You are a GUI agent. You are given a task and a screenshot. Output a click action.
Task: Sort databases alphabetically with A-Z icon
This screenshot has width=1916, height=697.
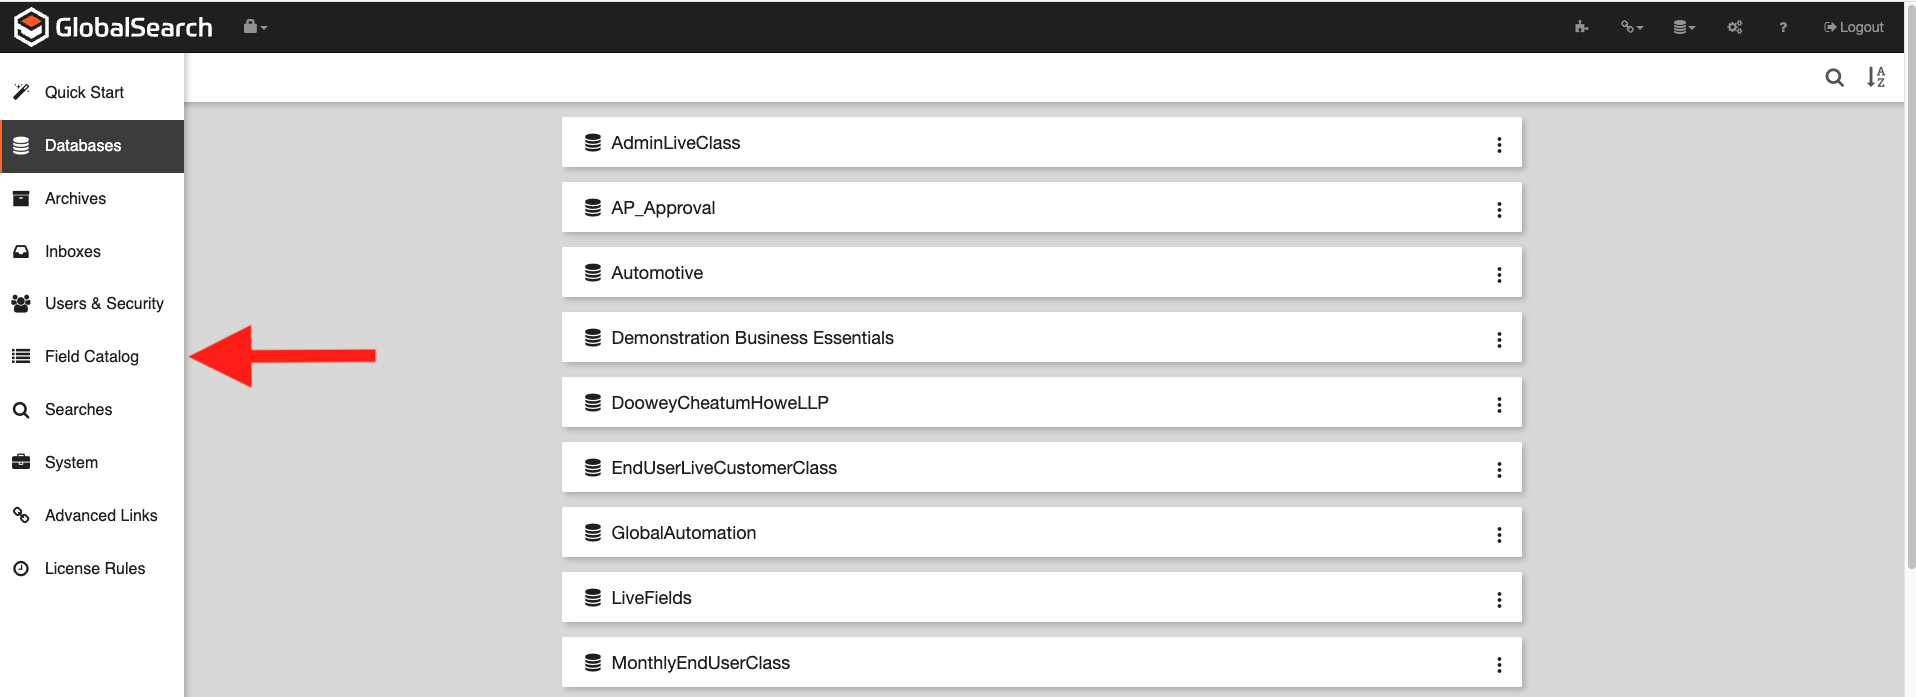pos(1876,77)
